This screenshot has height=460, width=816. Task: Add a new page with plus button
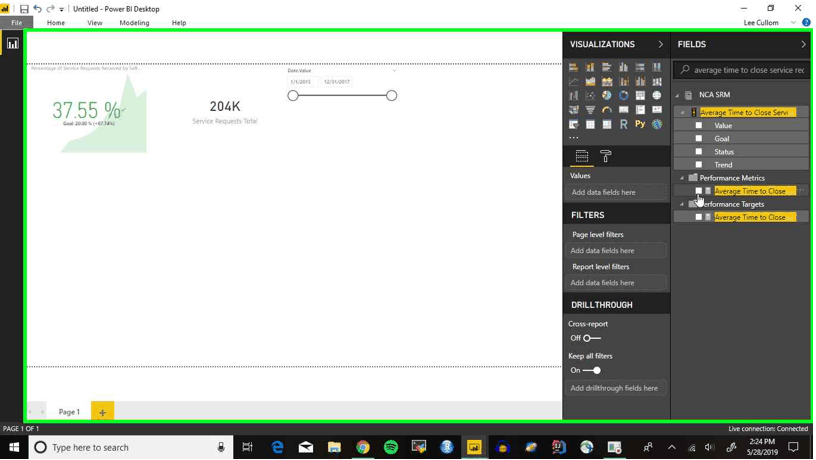pyautogui.click(x=103, y=412)
